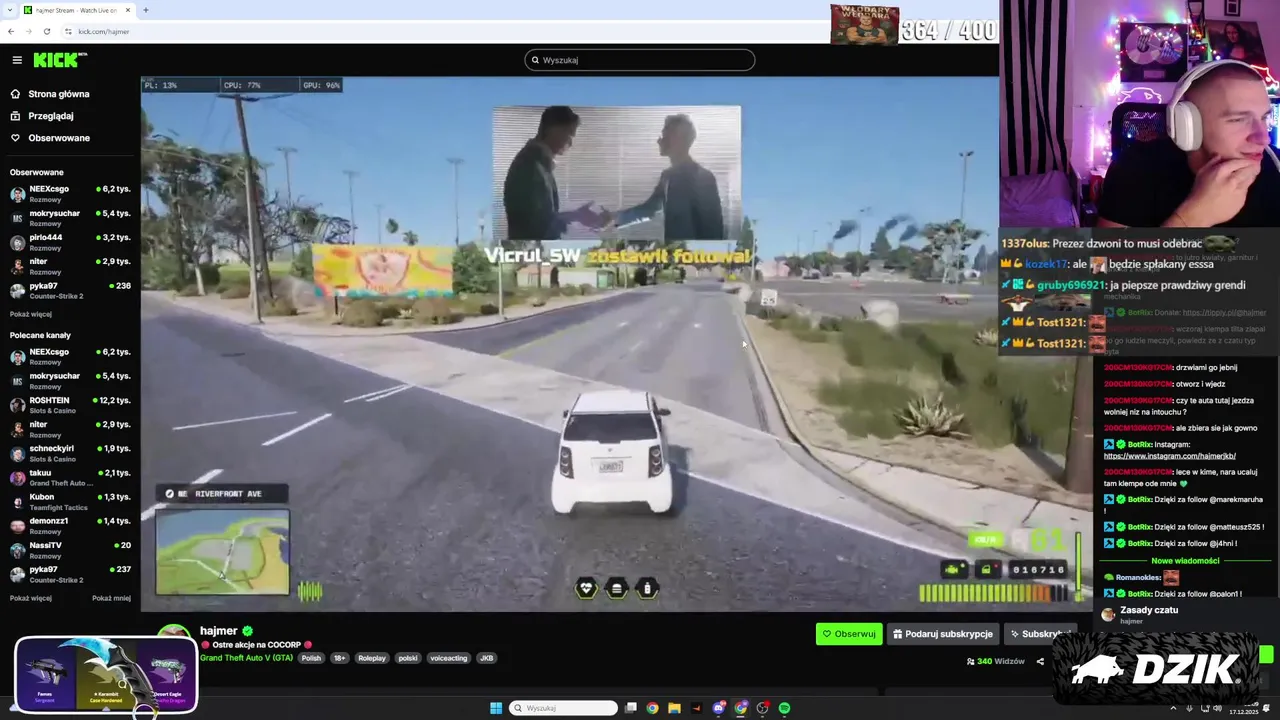
Task: Open schneckyirl recommended channel
Action: (70, 453)
